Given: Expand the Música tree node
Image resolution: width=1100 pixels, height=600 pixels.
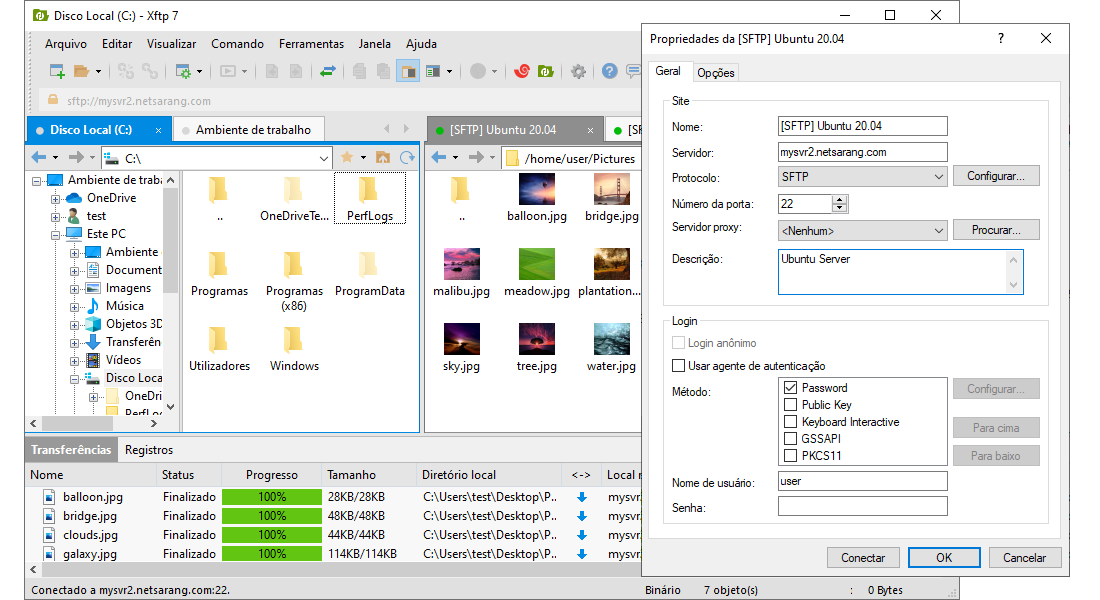Looking at the screenshot, I should tap(74, 307).
